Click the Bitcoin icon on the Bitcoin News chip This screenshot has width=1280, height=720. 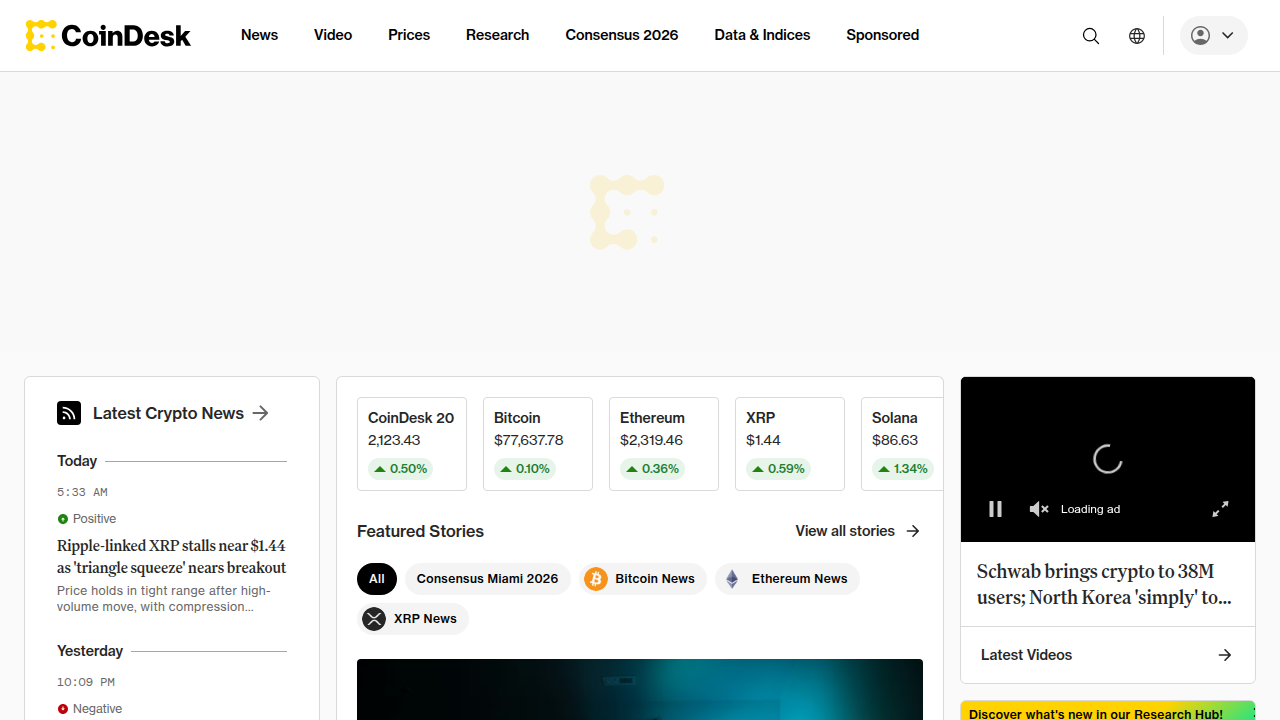point(596,578)
